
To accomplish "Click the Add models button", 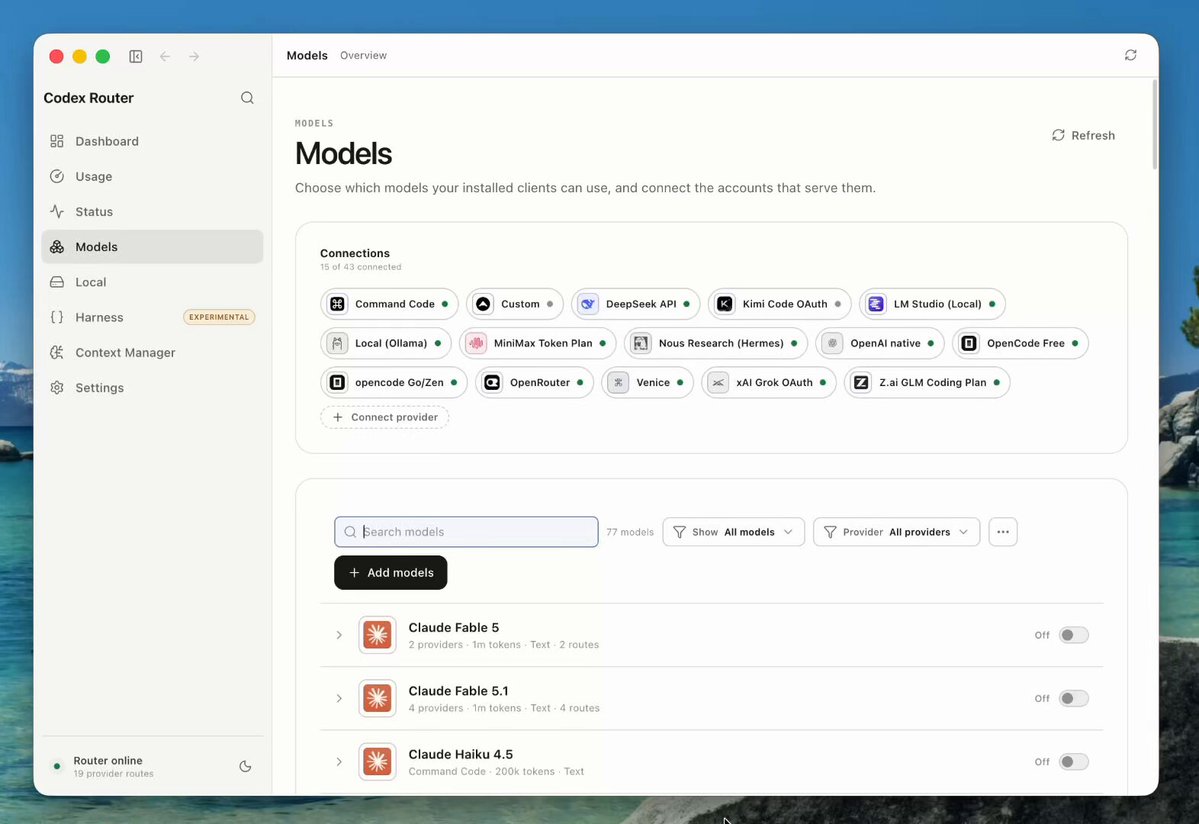I will [x=391, y=573].
